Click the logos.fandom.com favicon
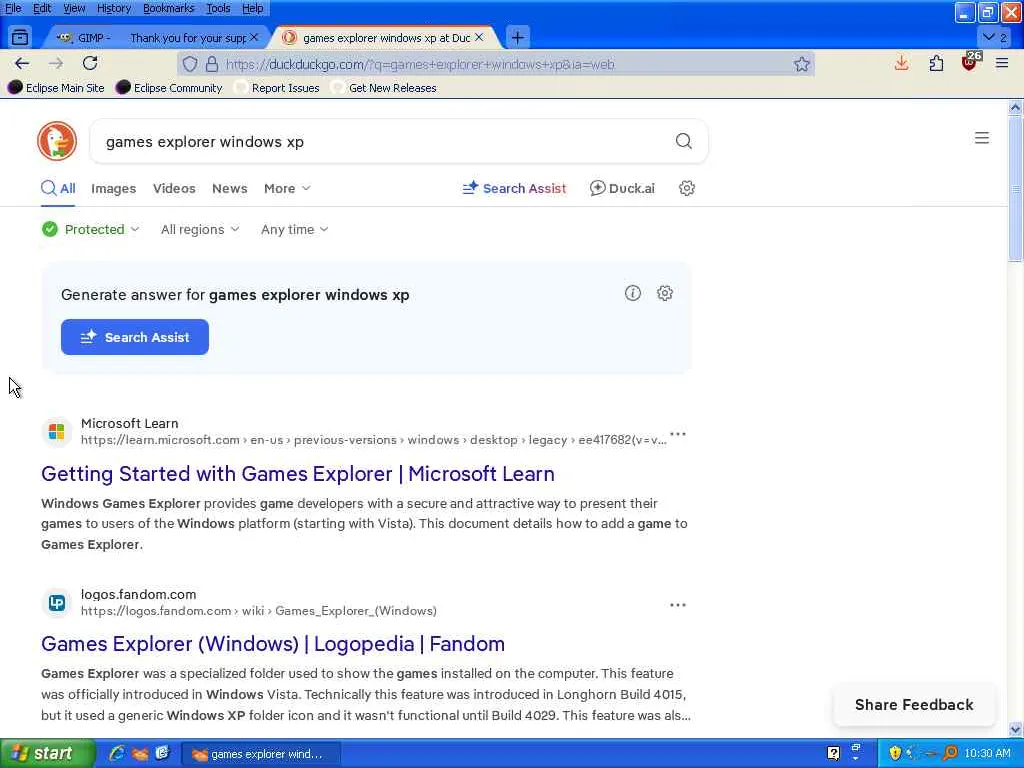1024x768 pixels. click(57, 602)
